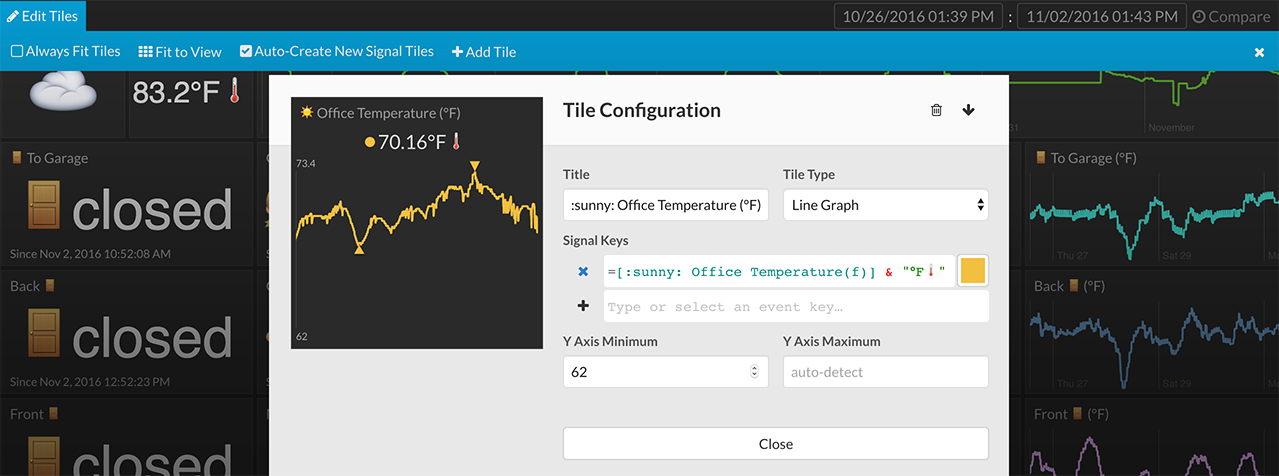Click the Fit to View grid icon
This screenshot has height=476, width=1279.
click(145, 51)
